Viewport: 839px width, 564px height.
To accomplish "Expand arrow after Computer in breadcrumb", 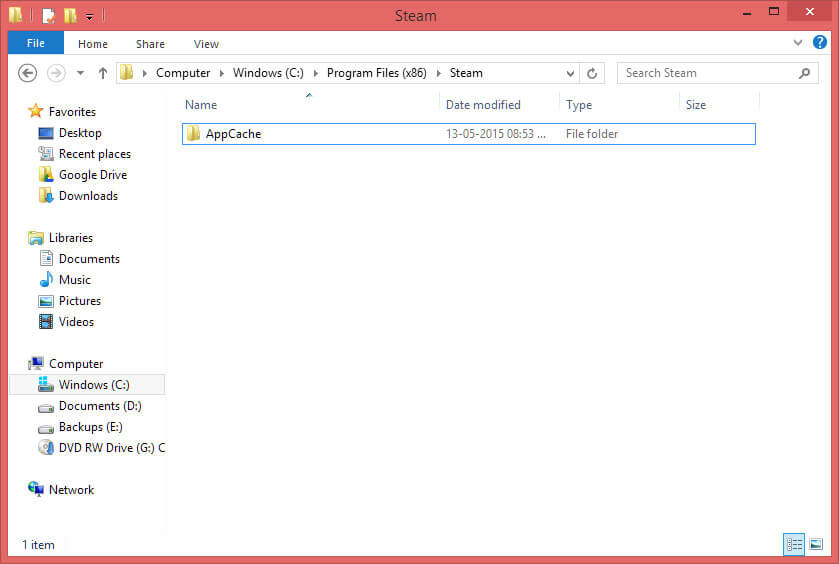I will [222, 73].
